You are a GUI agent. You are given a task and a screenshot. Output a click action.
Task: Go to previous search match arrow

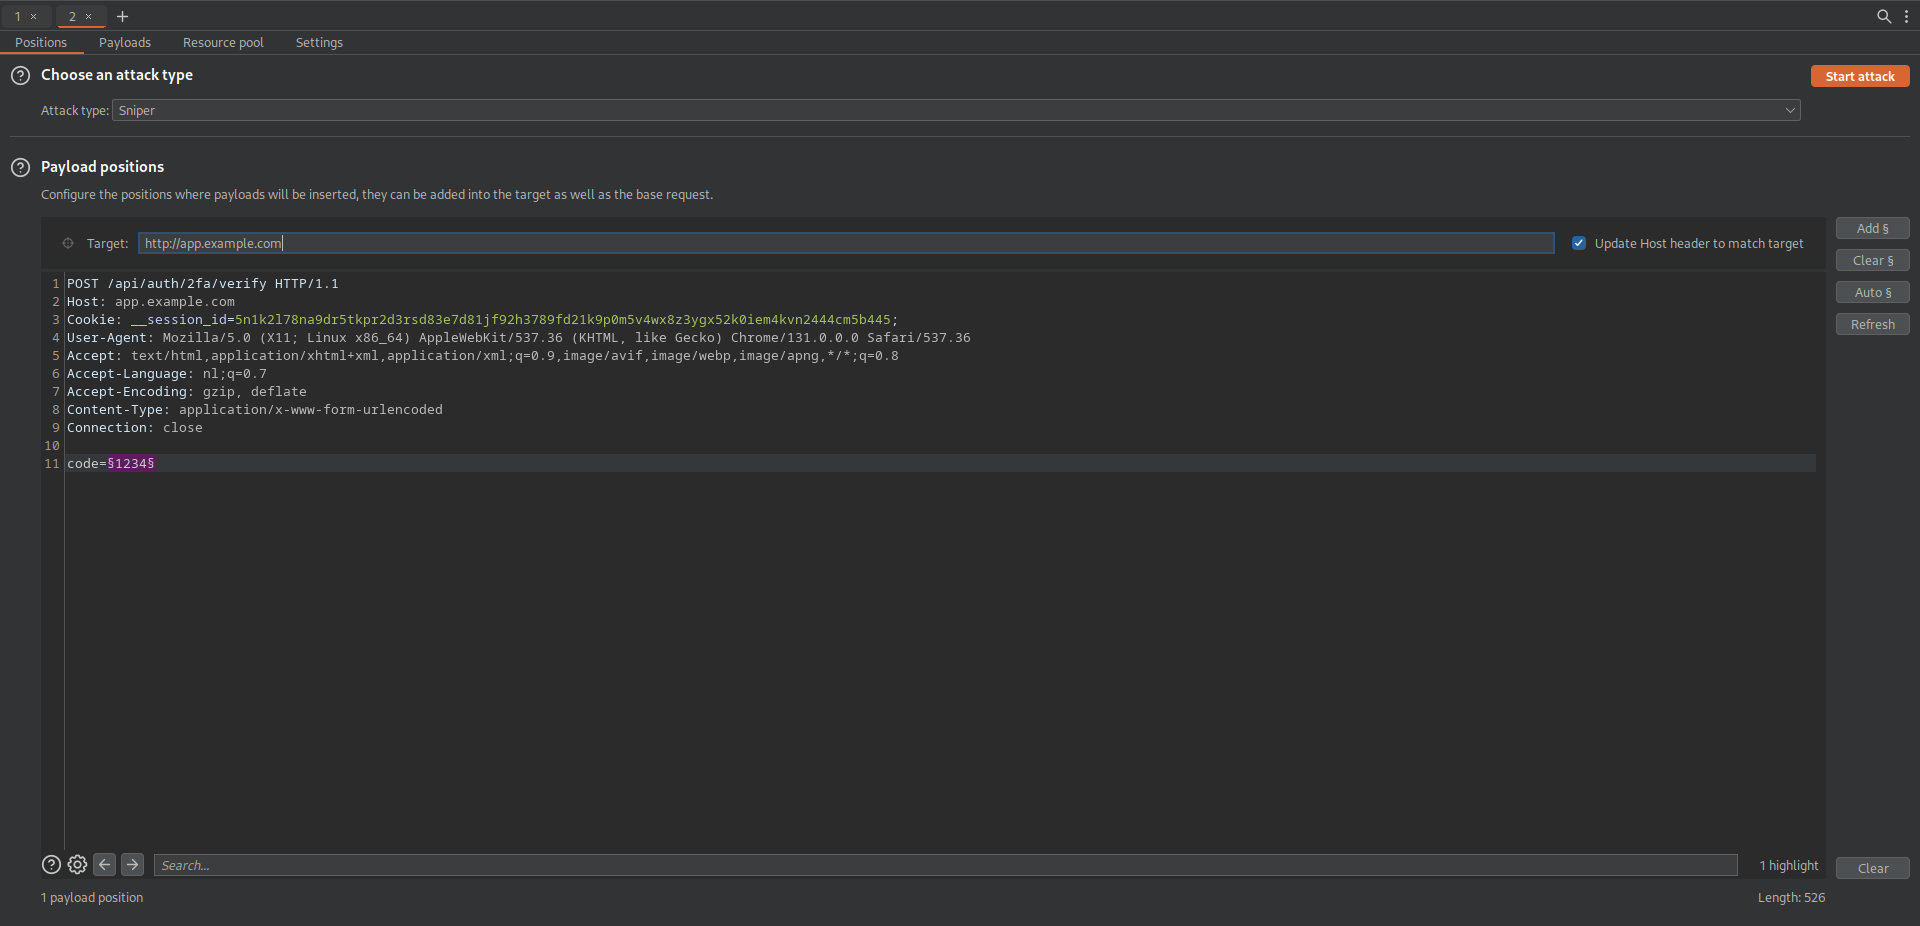click(x=105, y=865)
